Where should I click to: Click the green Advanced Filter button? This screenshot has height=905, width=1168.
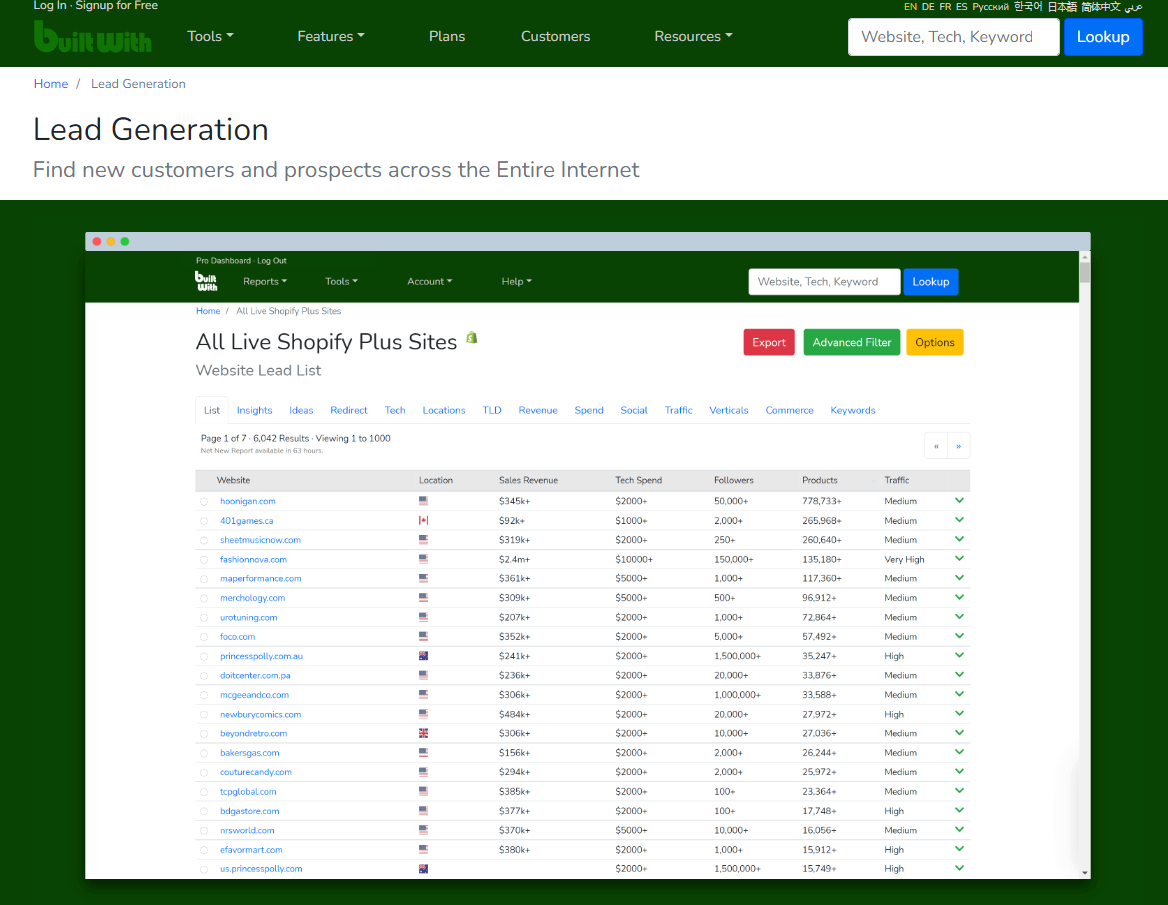851,343
